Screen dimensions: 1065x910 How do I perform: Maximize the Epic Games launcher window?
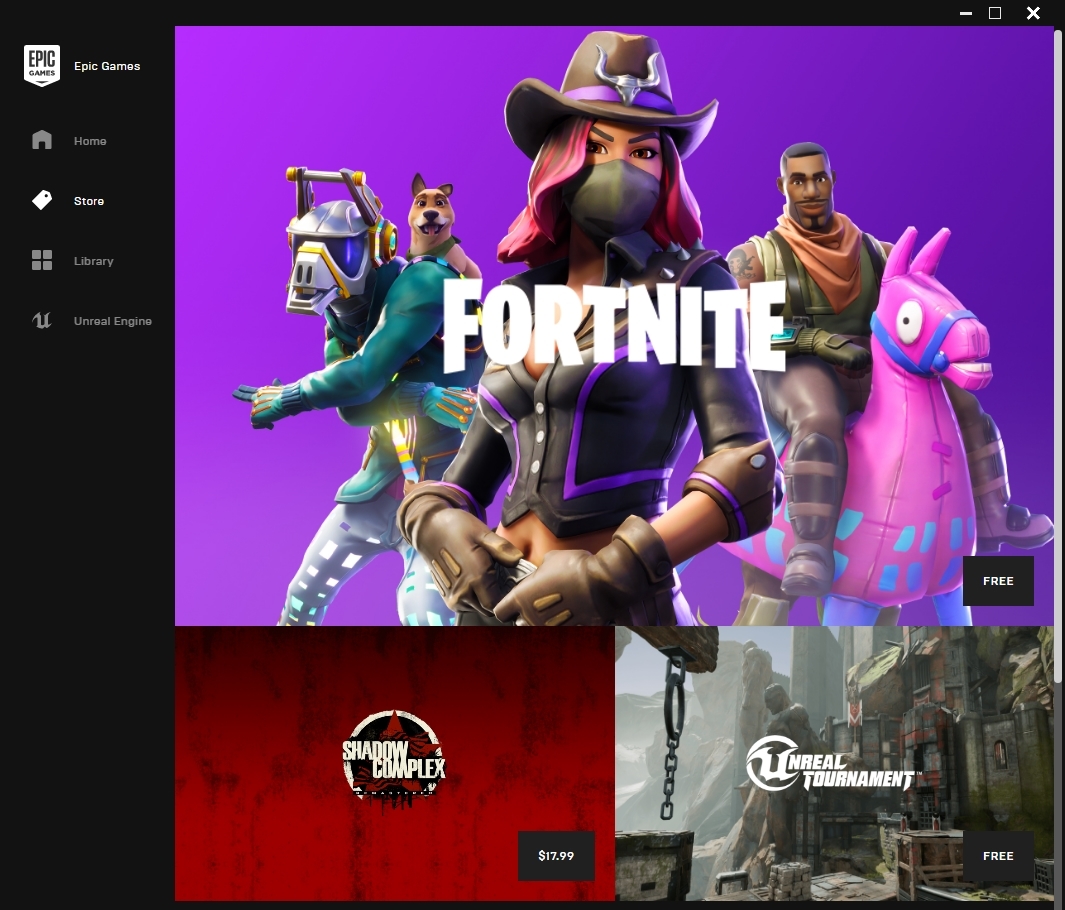coord(995,13)
